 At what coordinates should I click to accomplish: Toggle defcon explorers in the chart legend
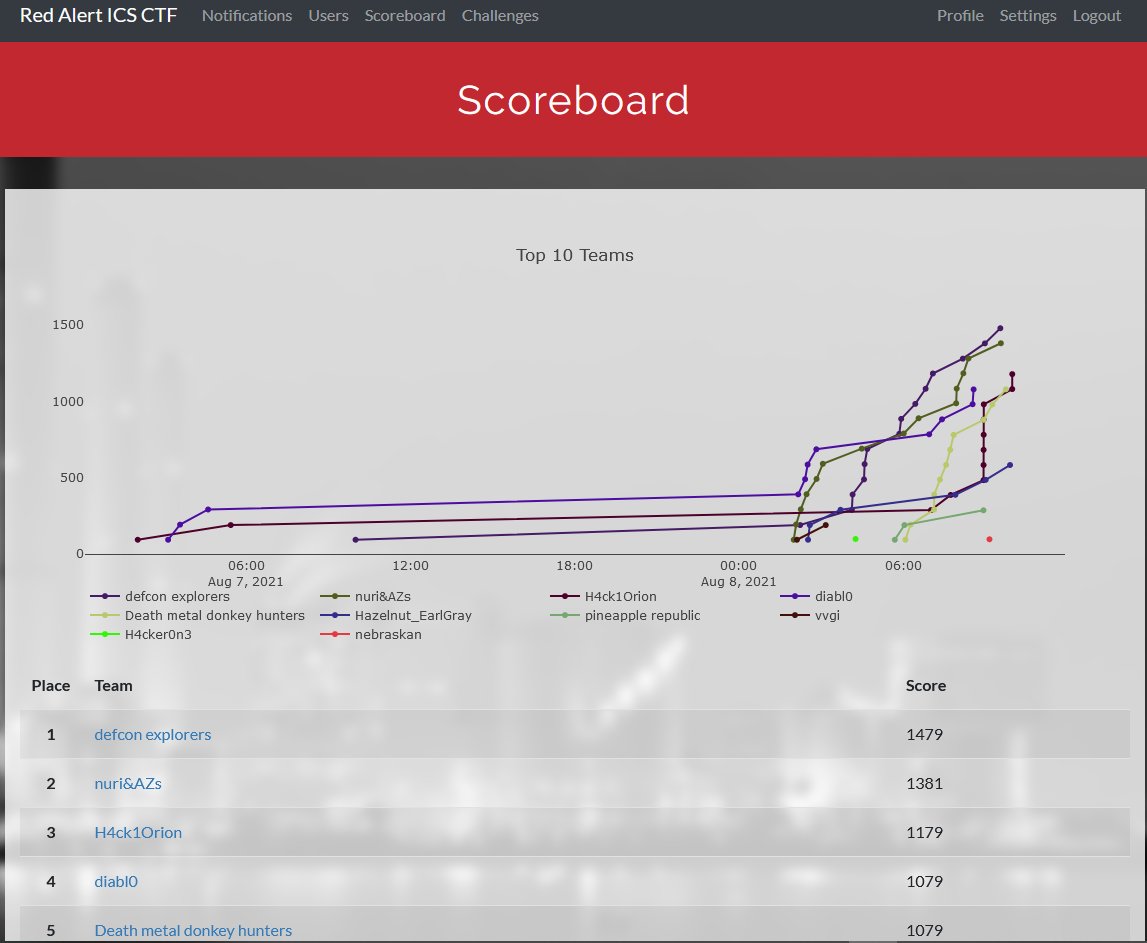point(160,596)
